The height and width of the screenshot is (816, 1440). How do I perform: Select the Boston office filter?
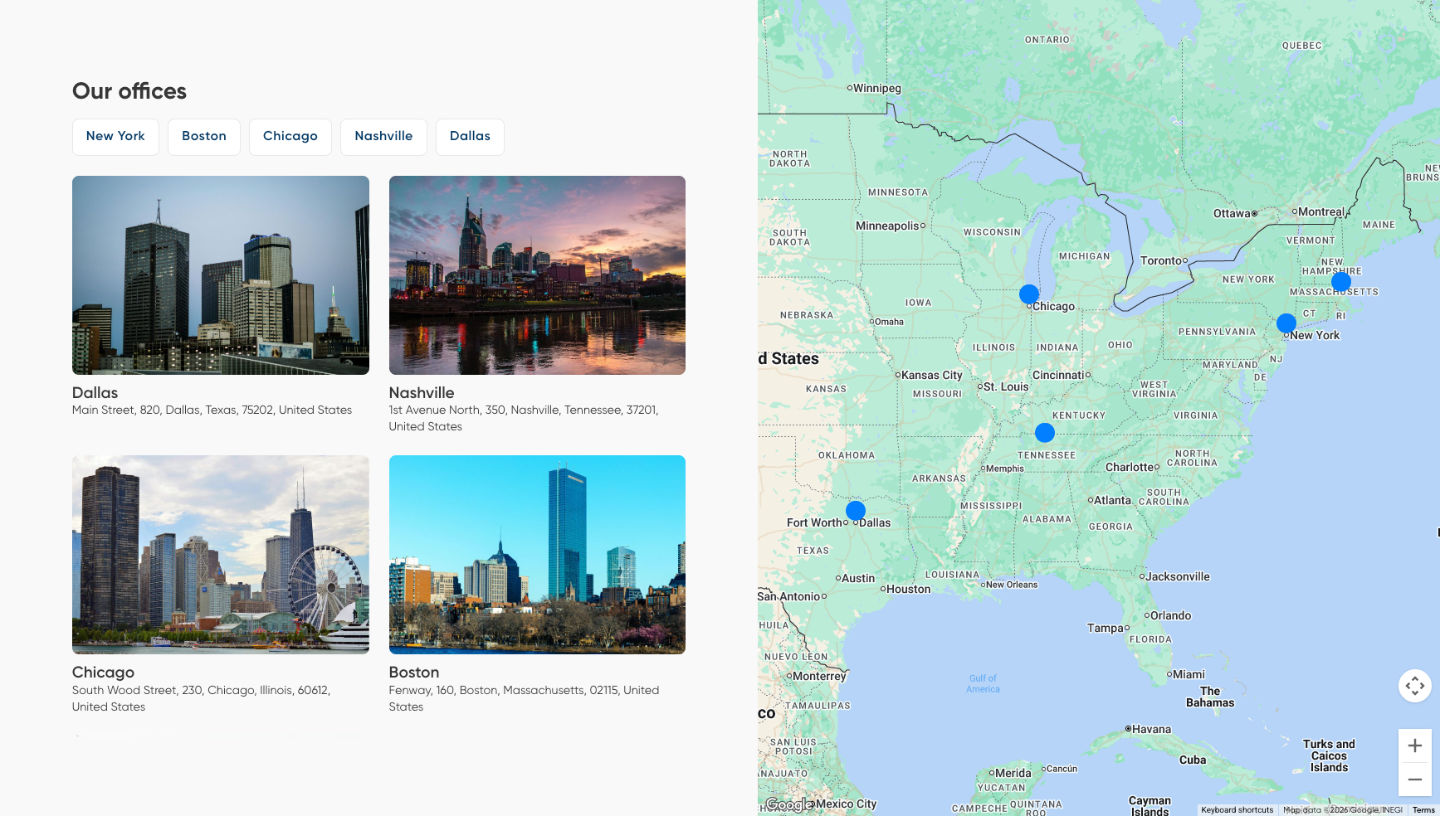coord(204,137)
